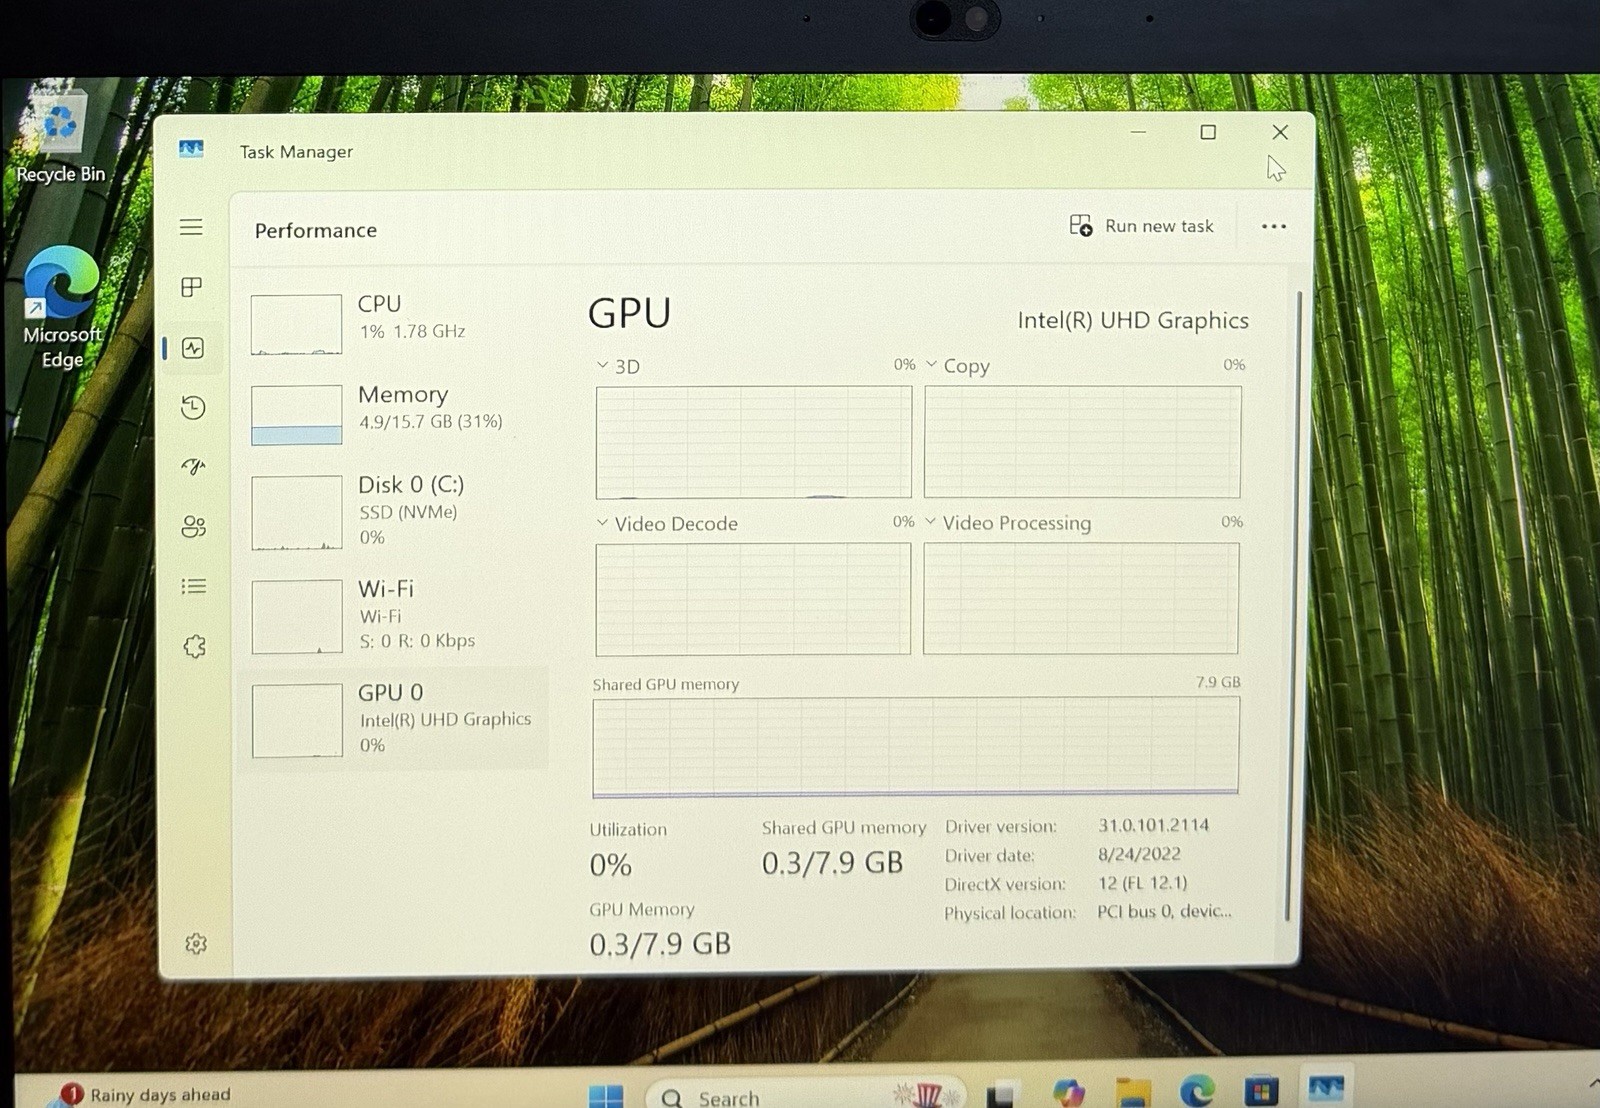Screen dimensions: 1600x1108
Task: Click the driver version 31.0.101.2114 value
Action: (x=1153, y=825)
